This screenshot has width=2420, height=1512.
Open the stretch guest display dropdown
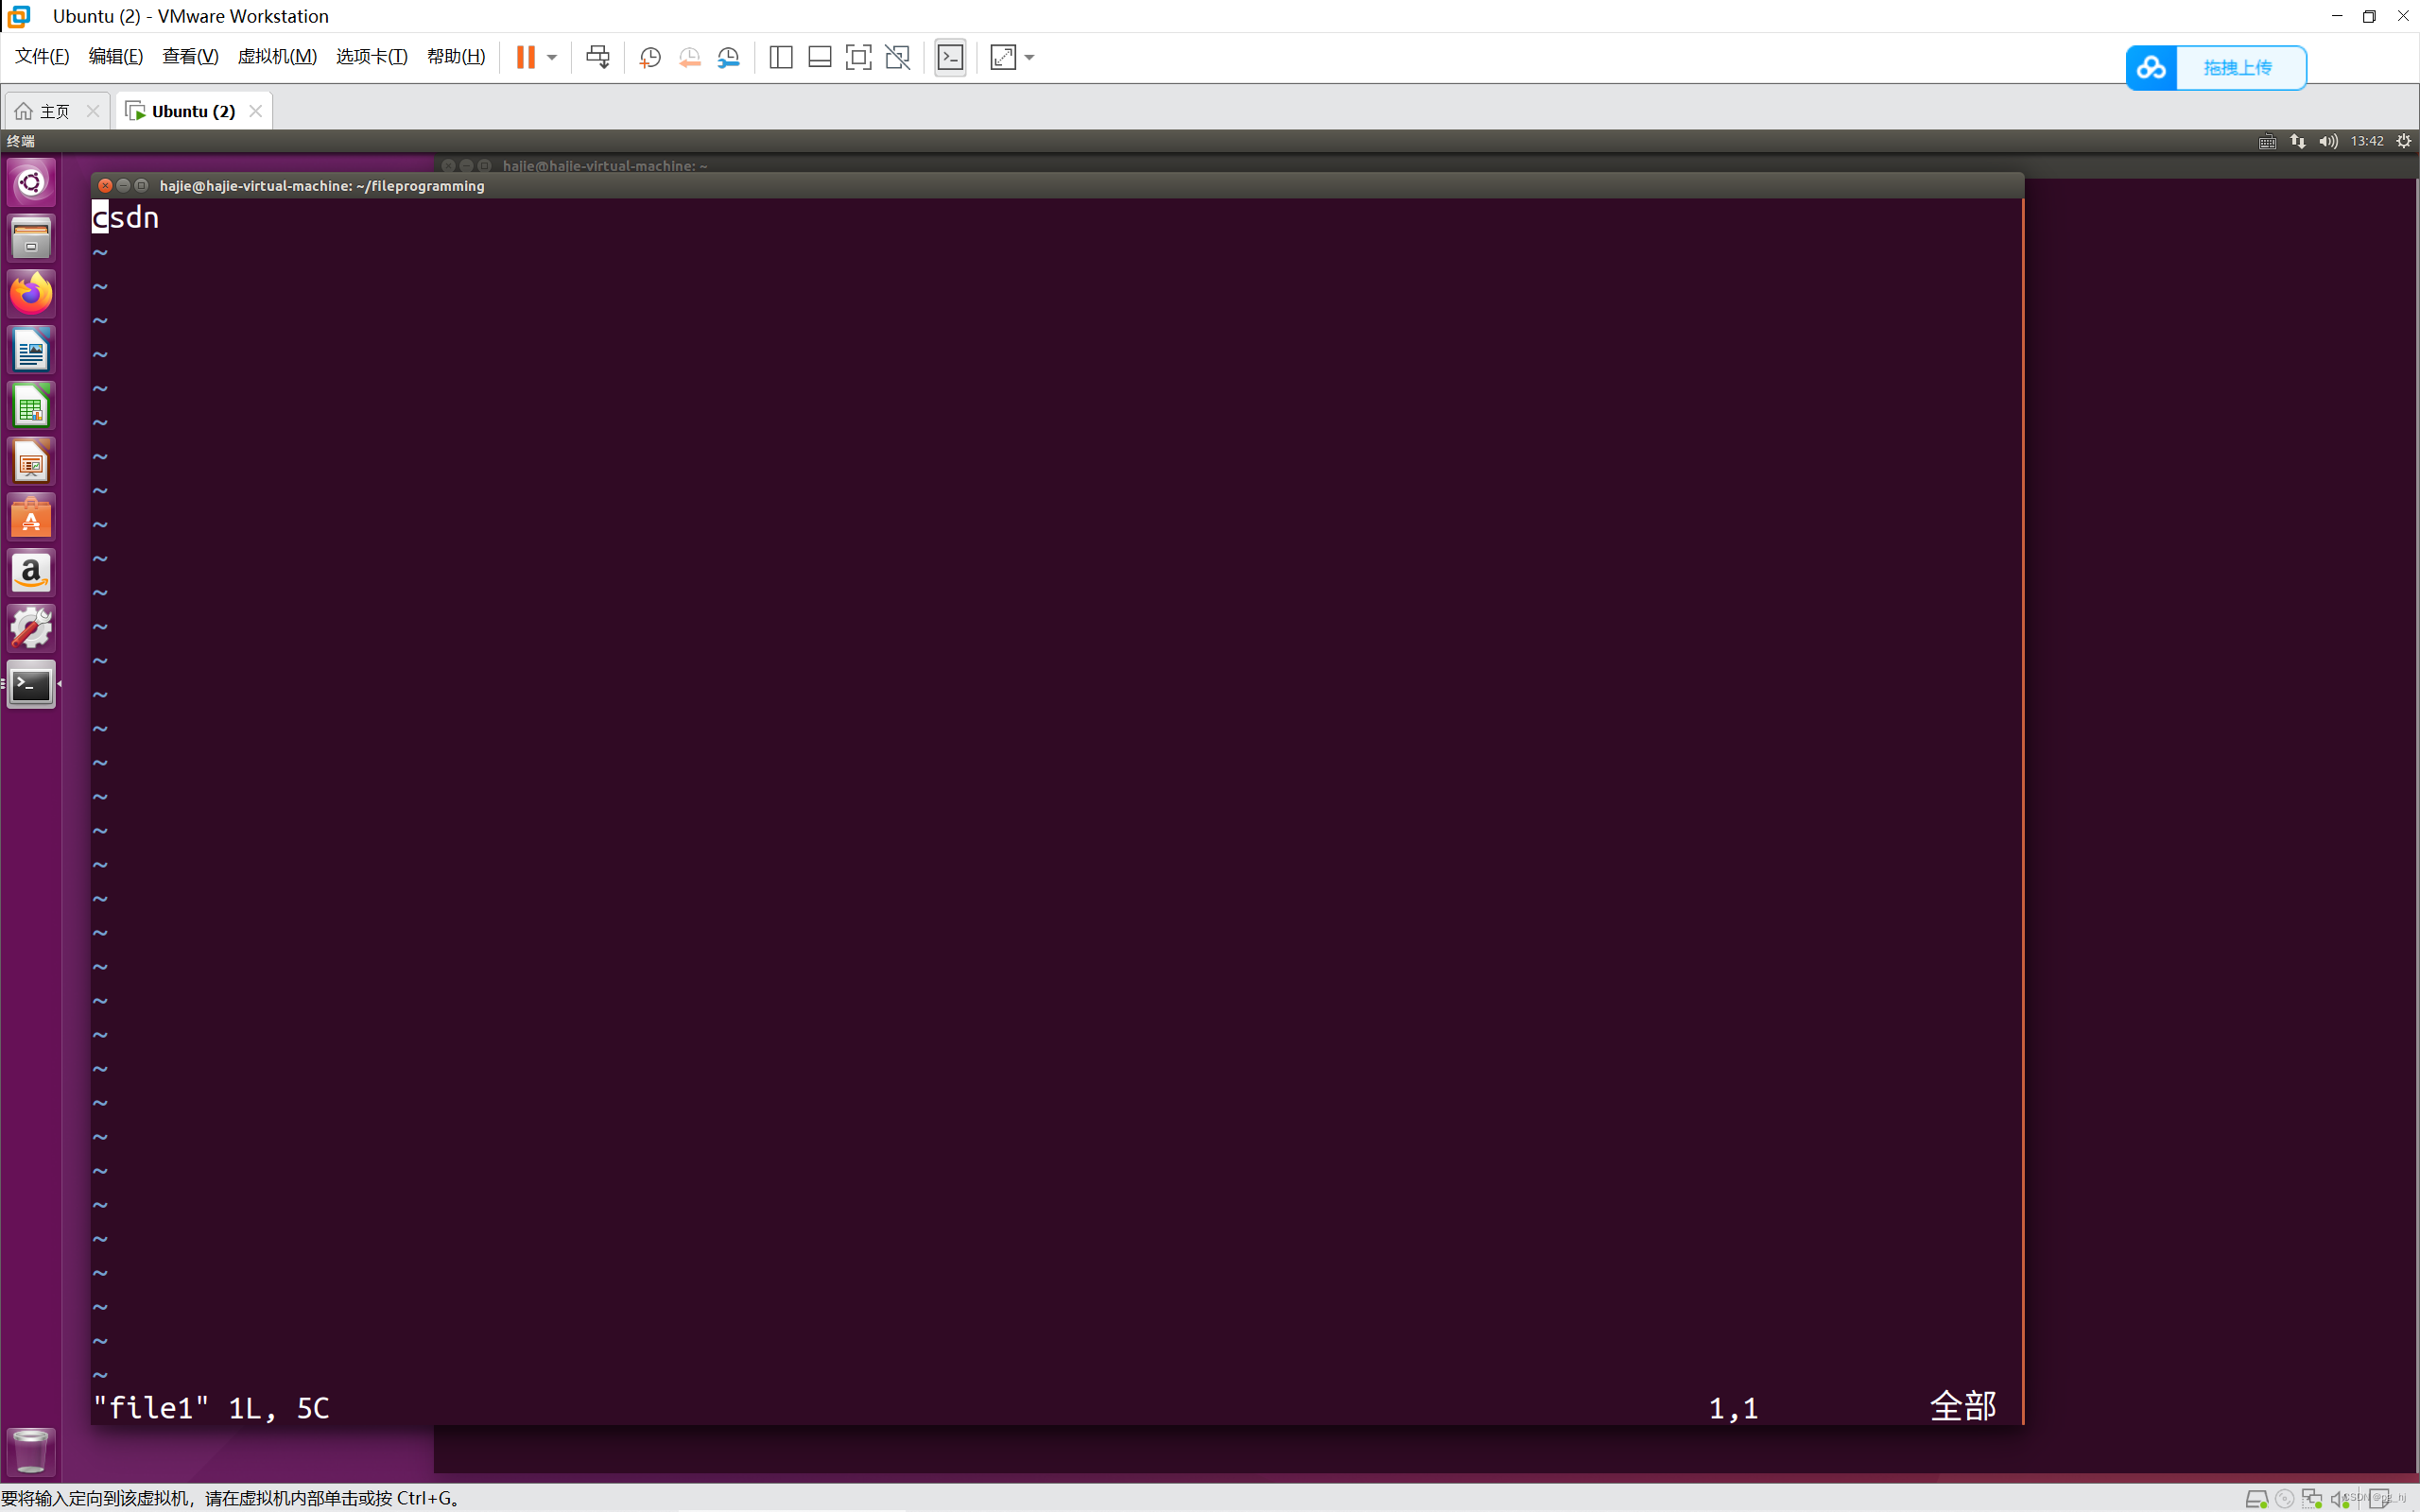coord(1030,57)
